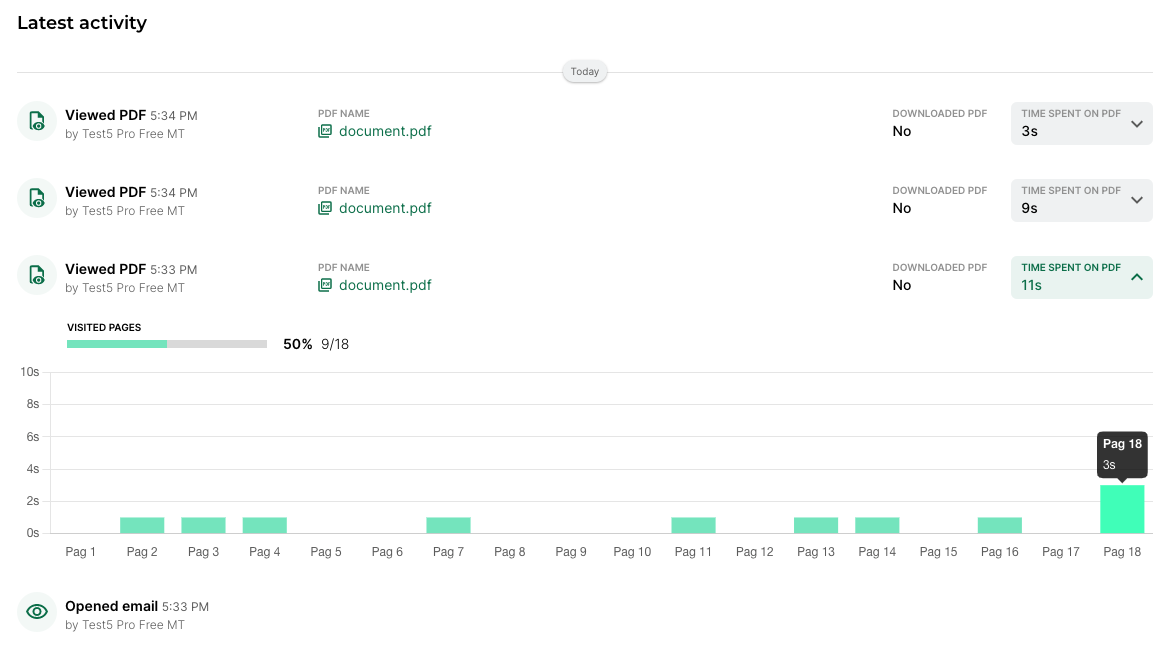Click the visited pages progress bar
1169x653 pixels.
167,344
